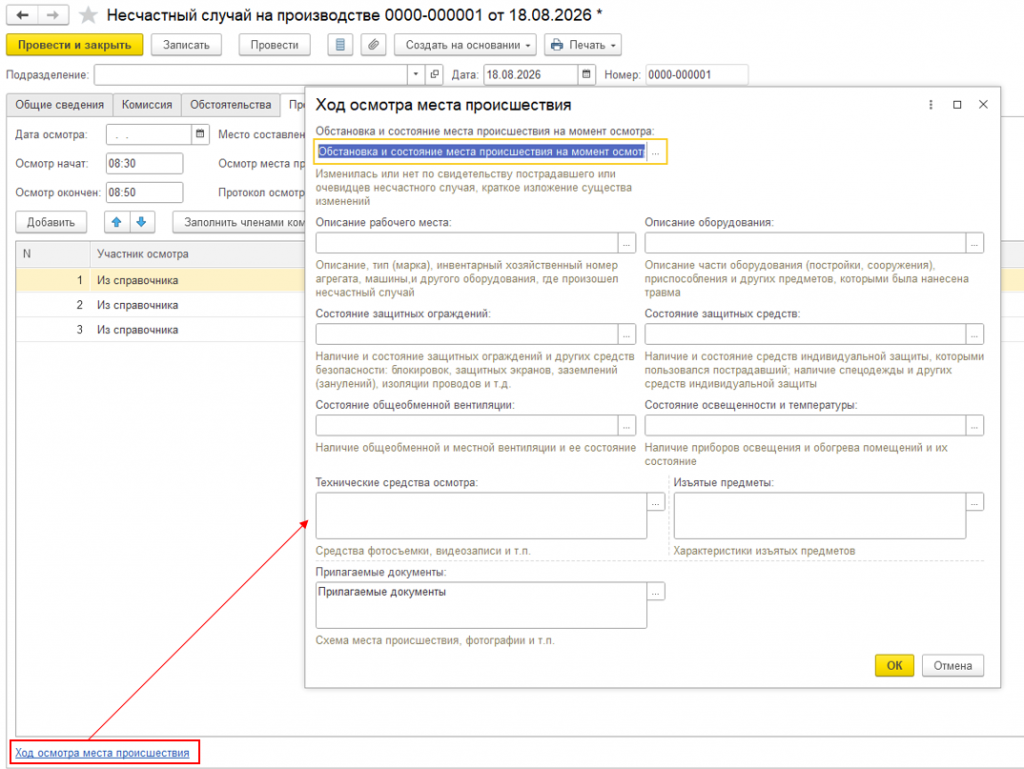The height and width of the screenshot is (769, 1024).
Task: Follow the Ход осмотра места происшествия link
Action: coord(102,753)
